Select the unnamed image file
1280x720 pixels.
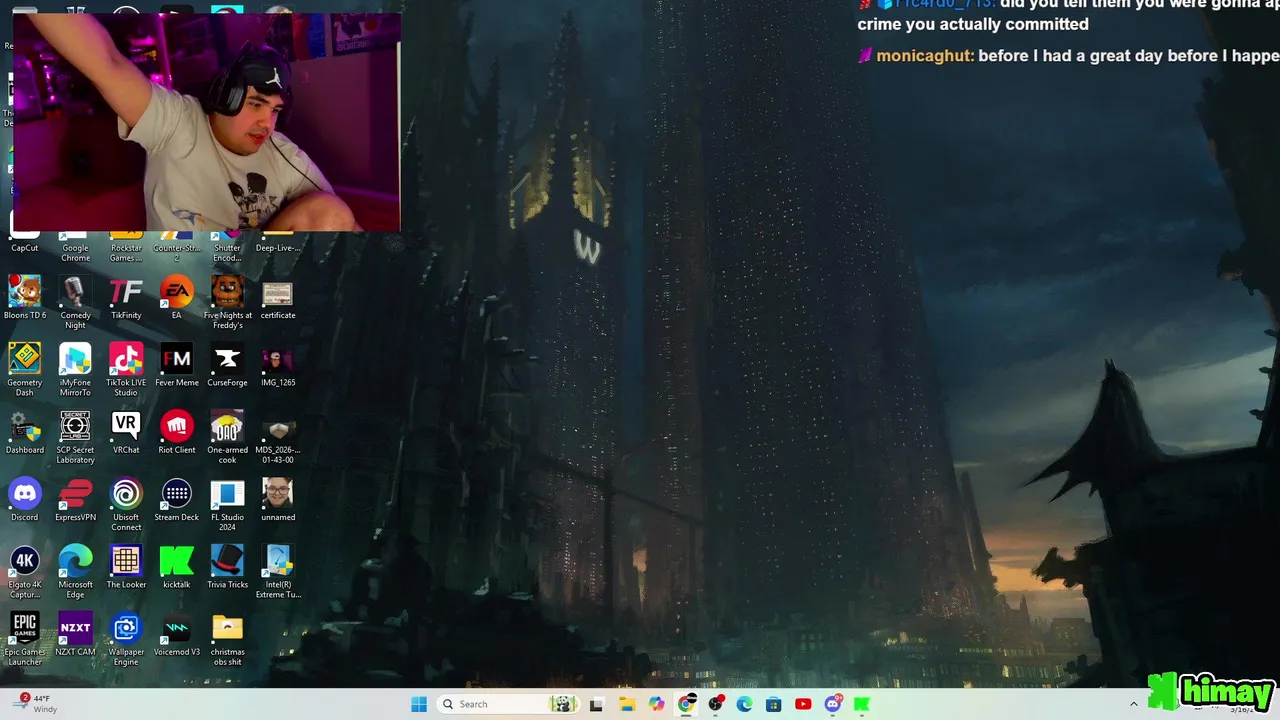click(x=278, y=500)
